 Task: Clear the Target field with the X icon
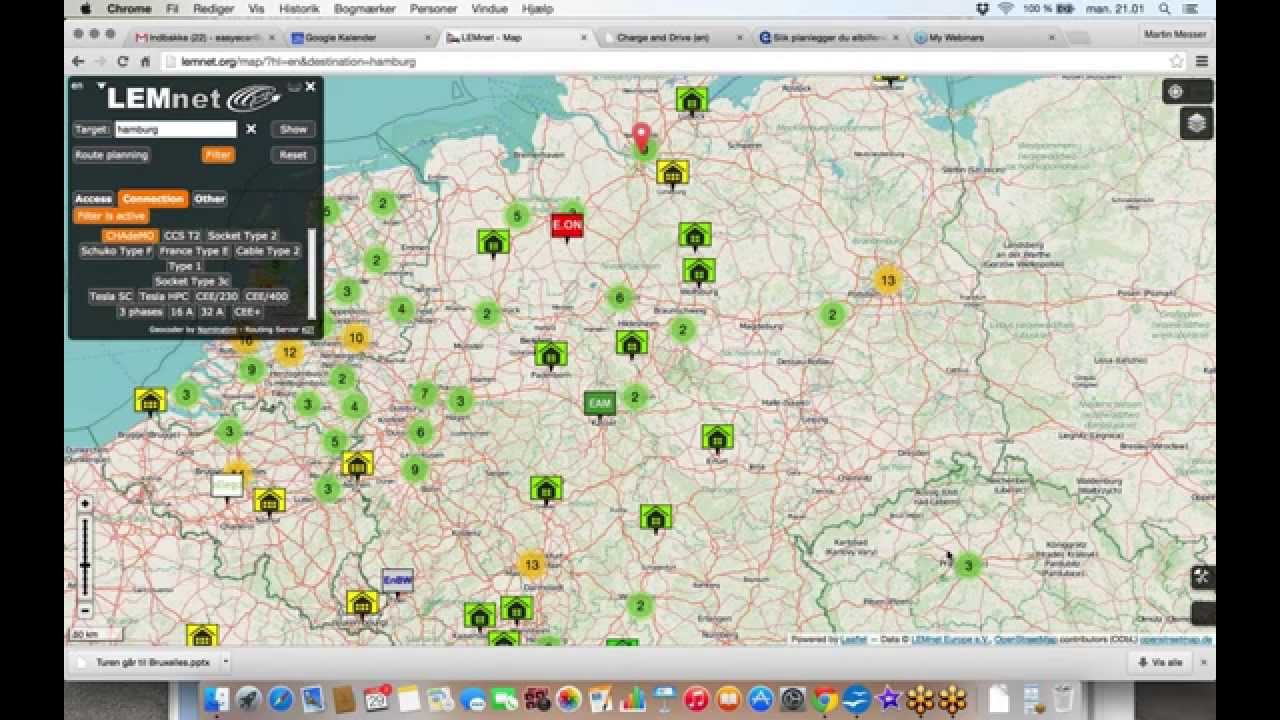[251, 129]
